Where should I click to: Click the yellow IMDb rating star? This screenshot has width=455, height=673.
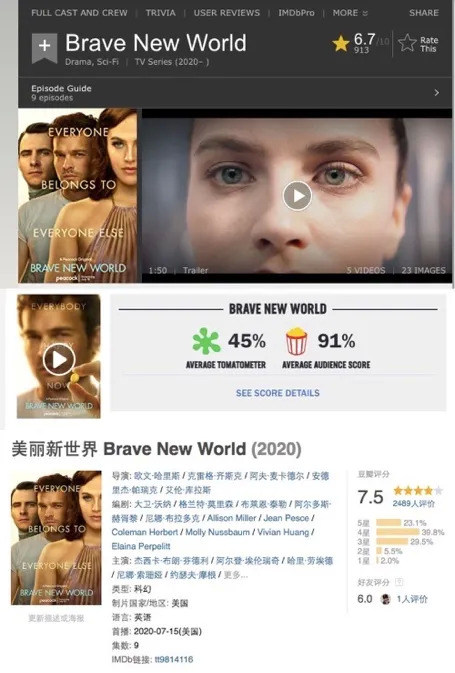(341, 43)
